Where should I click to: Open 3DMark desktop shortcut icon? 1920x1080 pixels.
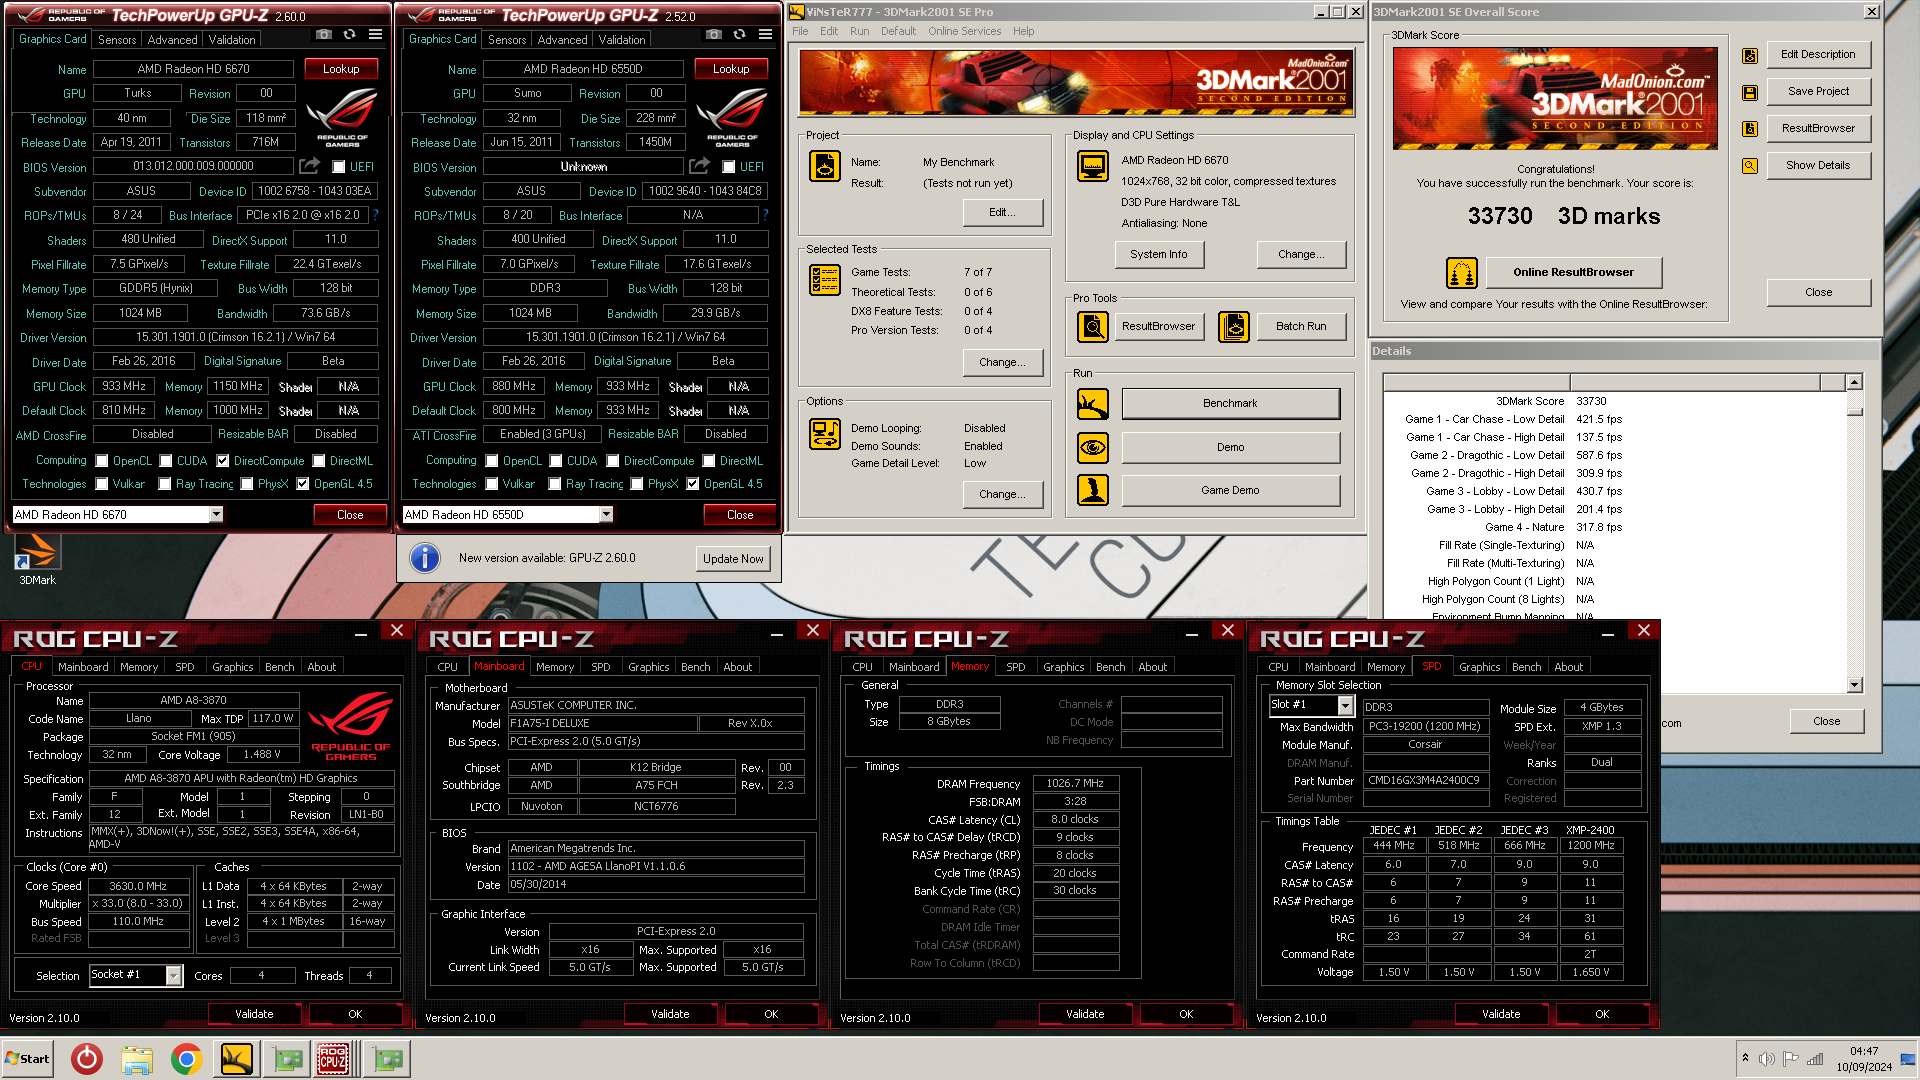38,559
